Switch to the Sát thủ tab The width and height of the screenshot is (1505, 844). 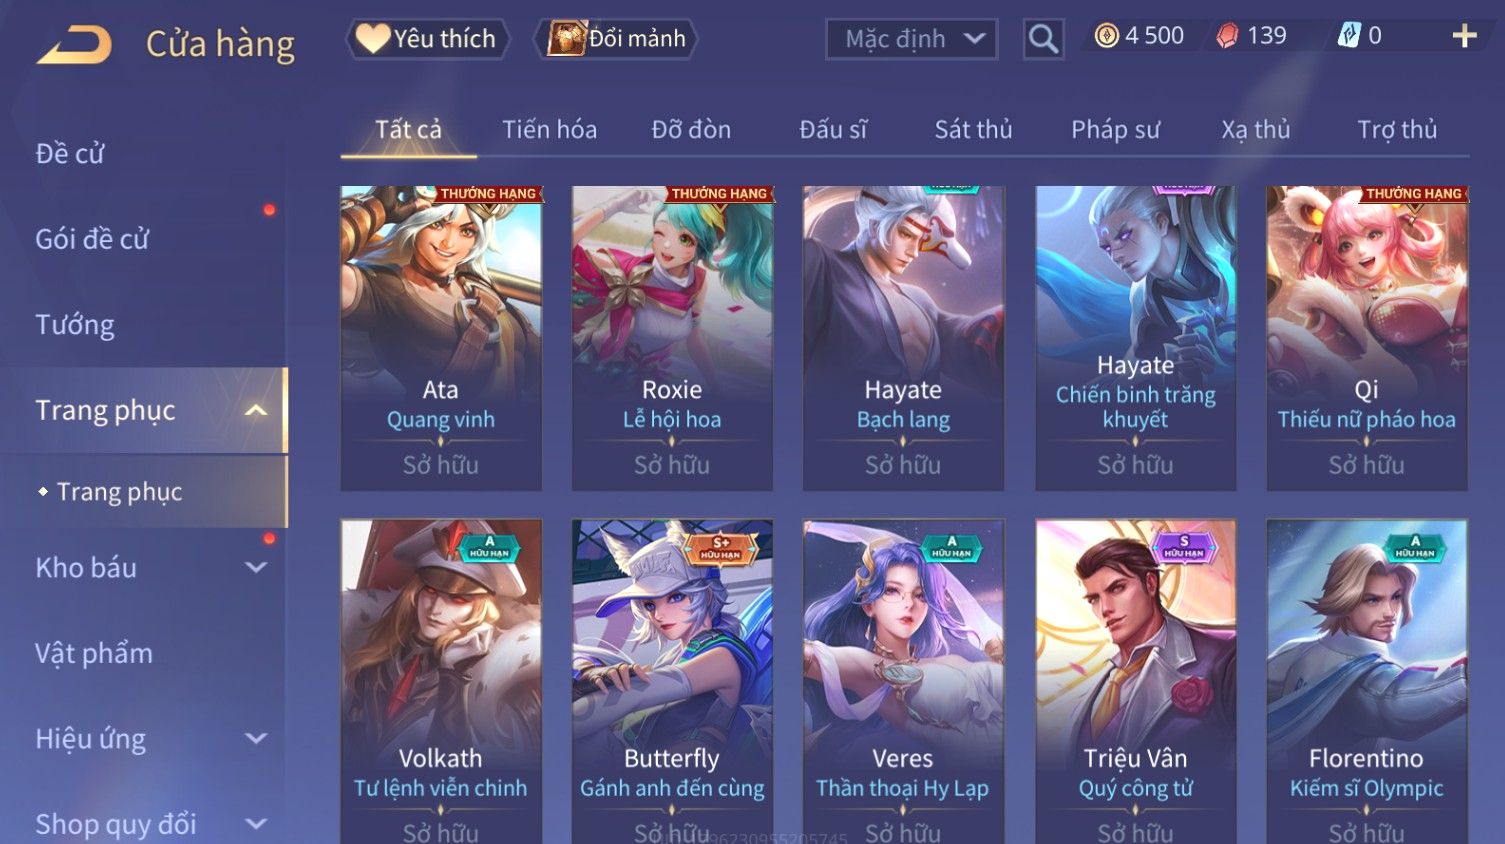coord(973,130)
